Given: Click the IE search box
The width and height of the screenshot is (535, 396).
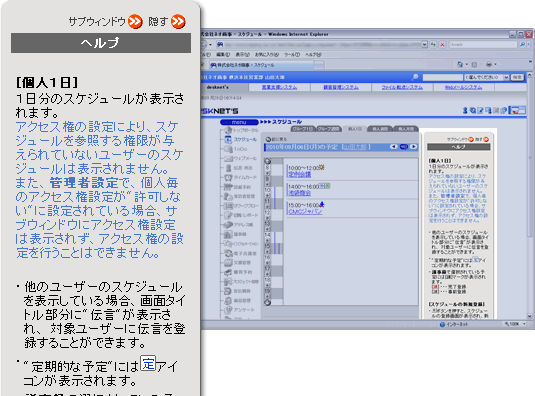Looking at the screenshot, I should (x=483, y=44).
